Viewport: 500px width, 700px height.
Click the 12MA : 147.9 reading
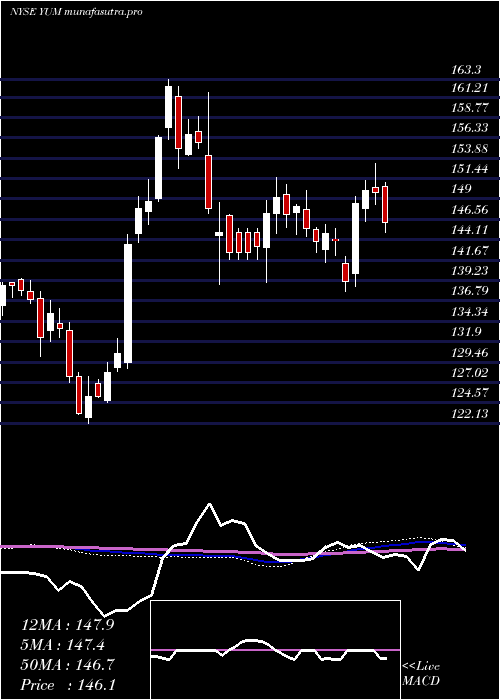68,625
